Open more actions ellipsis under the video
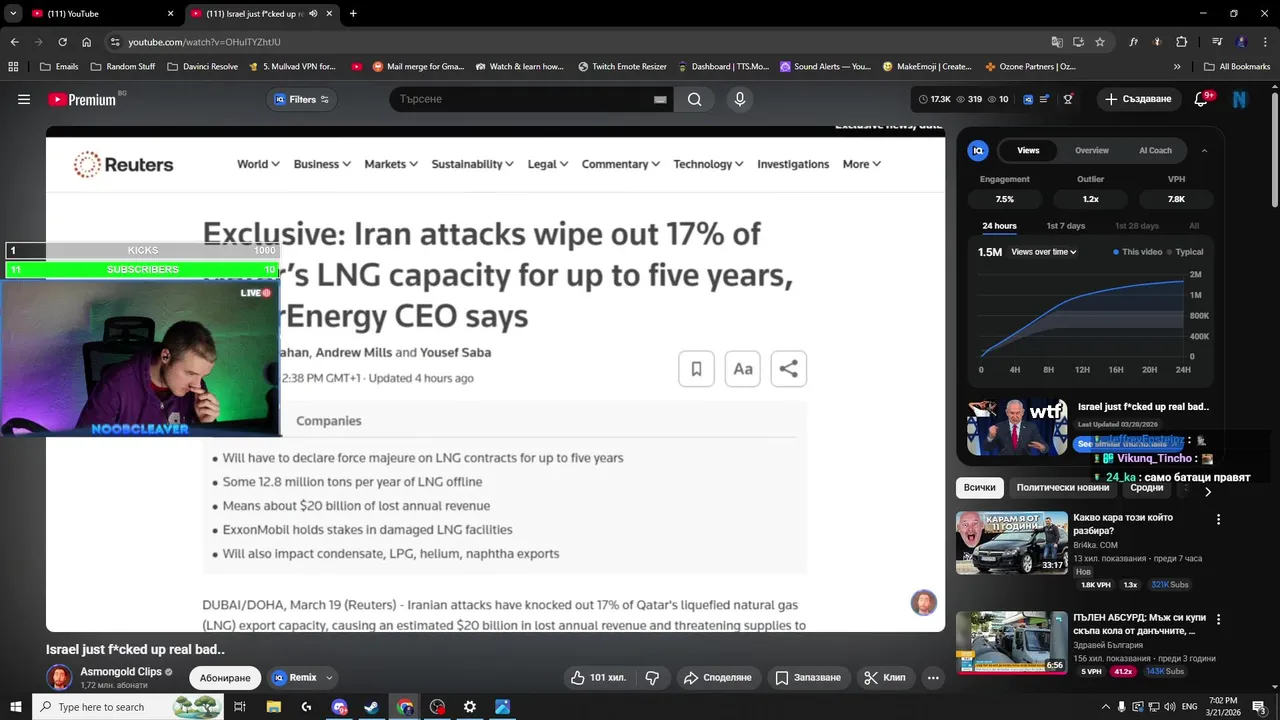 (933, 677)
